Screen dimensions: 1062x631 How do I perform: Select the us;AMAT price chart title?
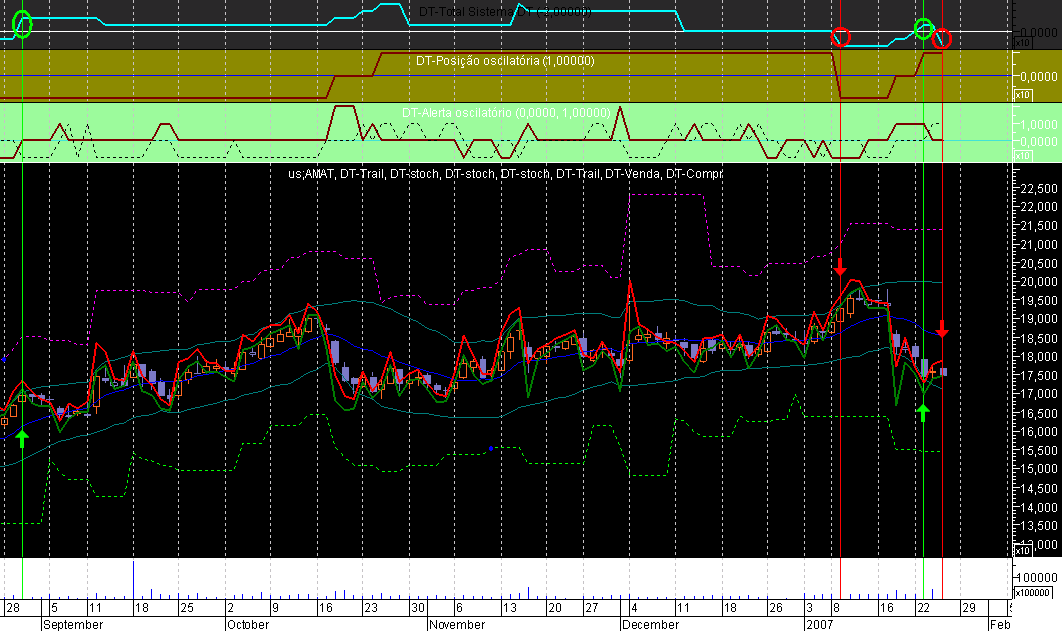[505, 174]
